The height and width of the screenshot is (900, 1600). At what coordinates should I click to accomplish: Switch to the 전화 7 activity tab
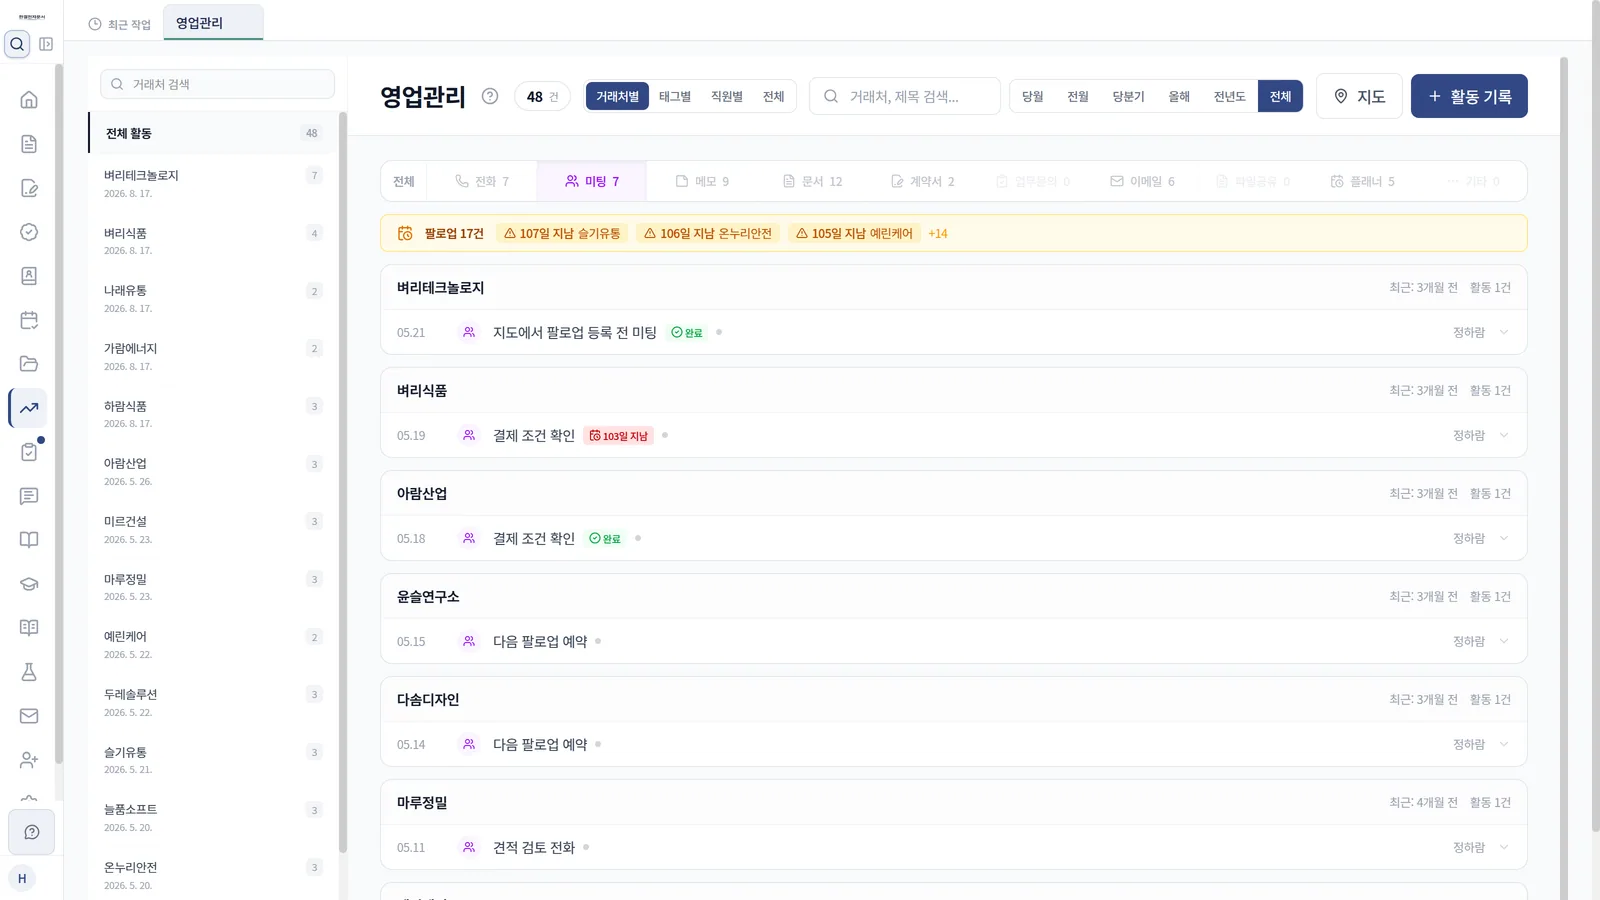coord(482,181)
